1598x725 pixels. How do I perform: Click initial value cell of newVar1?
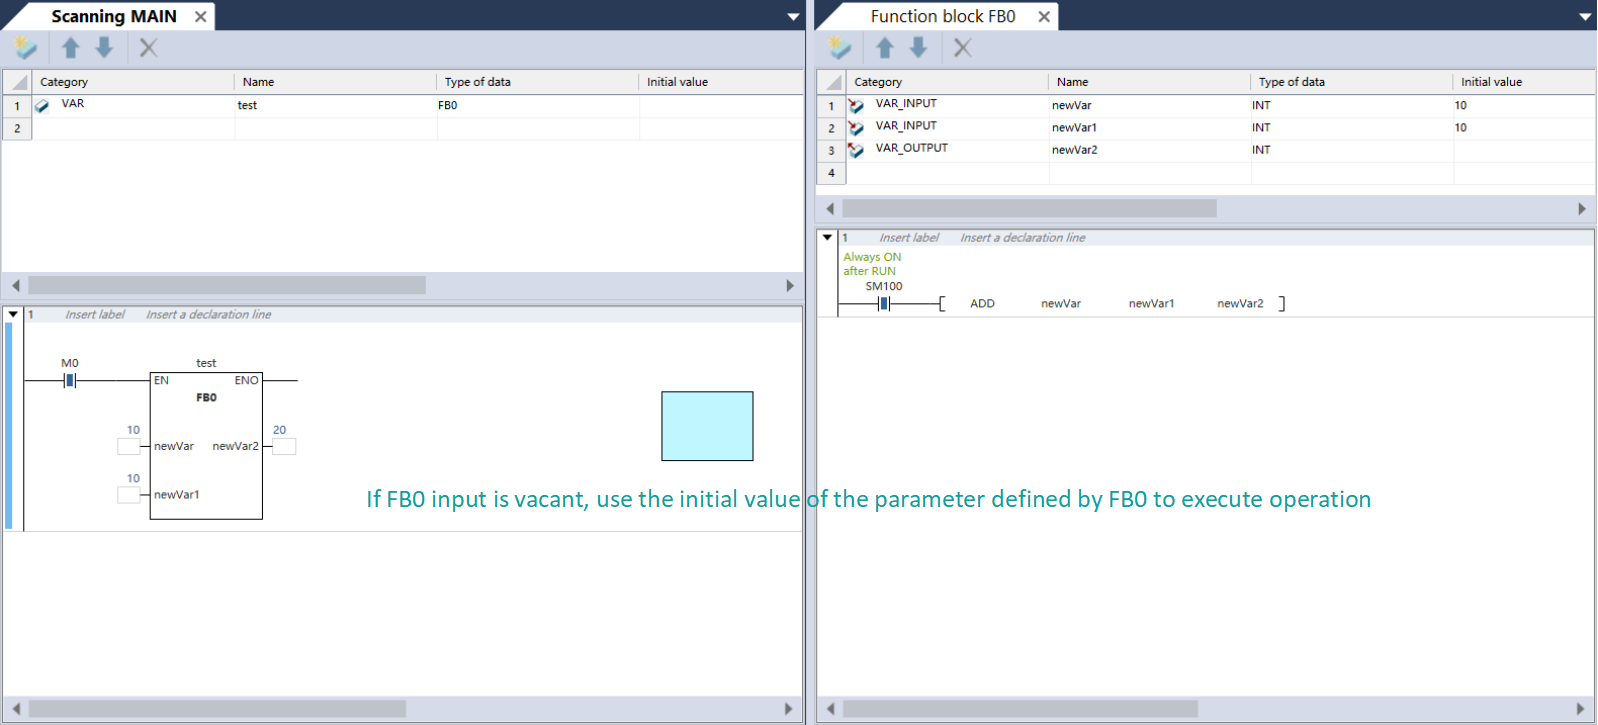pos(1520,128)
